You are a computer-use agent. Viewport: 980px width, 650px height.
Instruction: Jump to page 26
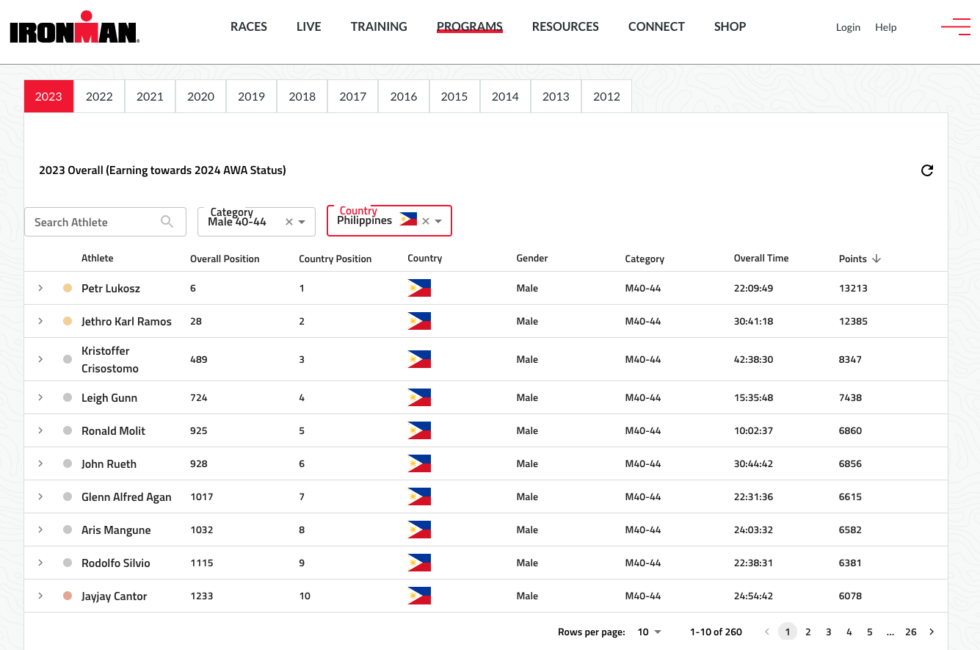click(x=911, y=632)
